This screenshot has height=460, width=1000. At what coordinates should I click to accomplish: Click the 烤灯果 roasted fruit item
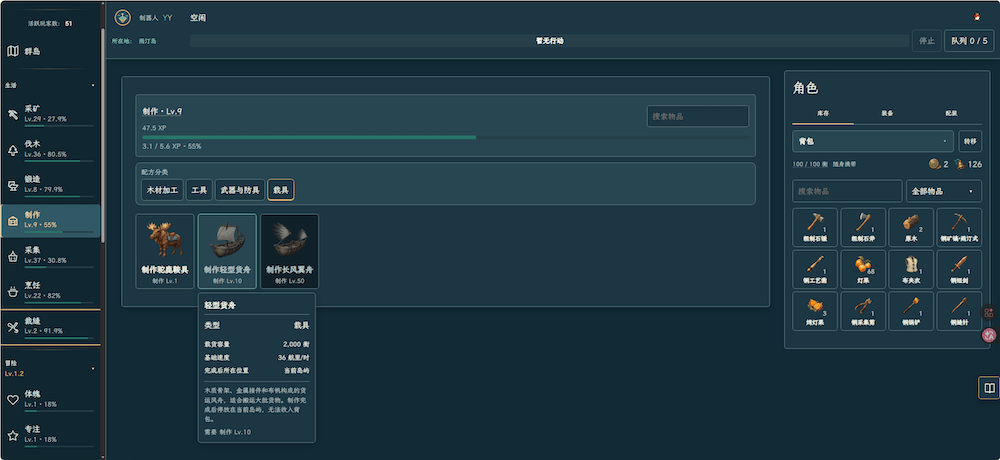(815, 311)
